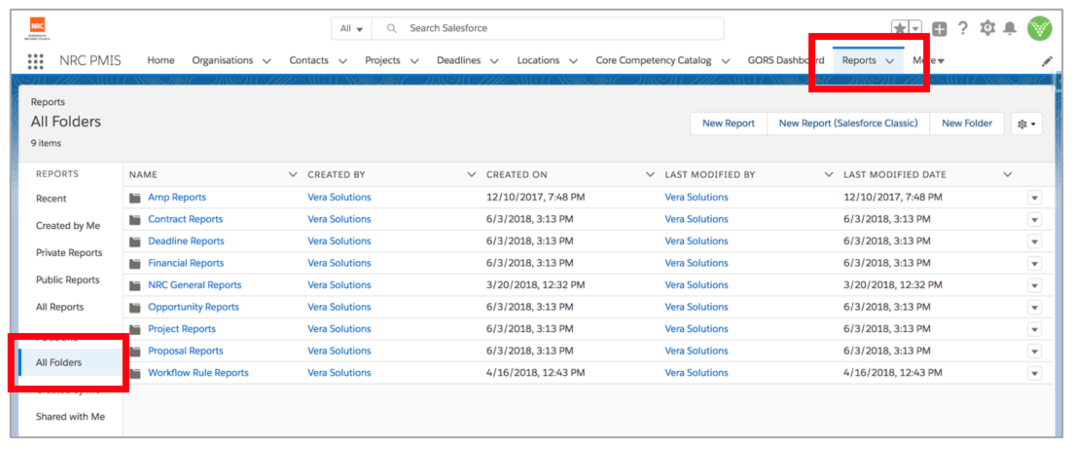Click the pencil edit navigation icon
This screenshot has width=1078, height=452.
[x=1047, y=61]
